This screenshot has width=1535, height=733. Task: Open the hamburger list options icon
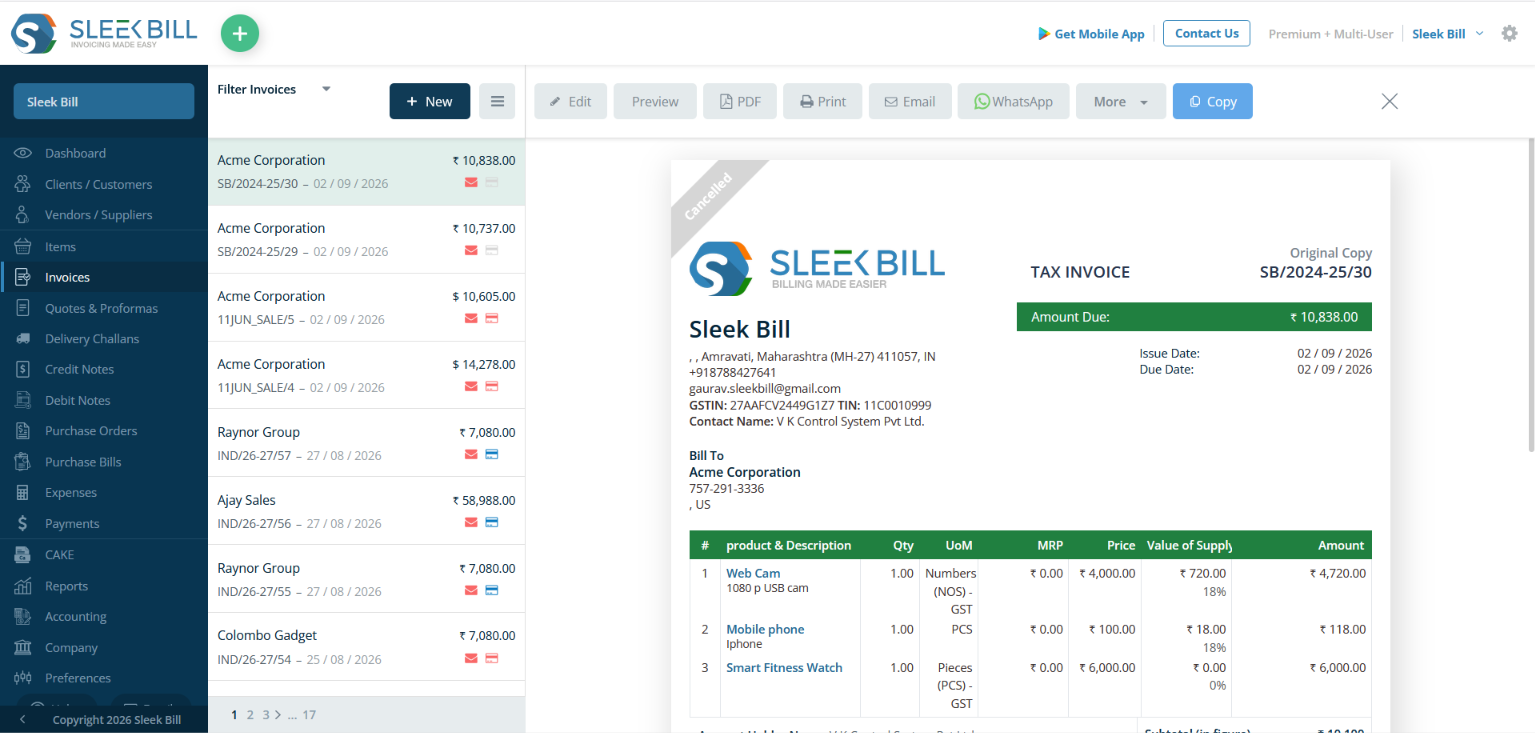coord(497,101)
